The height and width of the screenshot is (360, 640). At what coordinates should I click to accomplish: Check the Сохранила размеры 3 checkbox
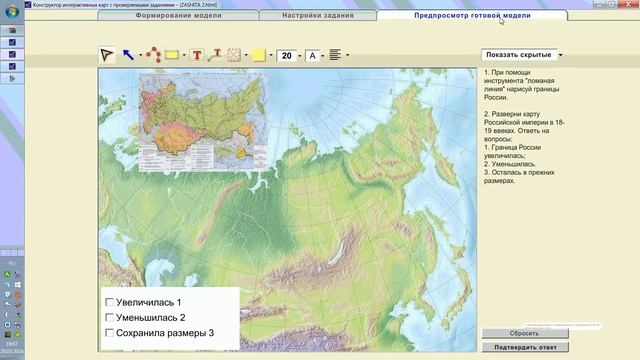click(109, 333)
